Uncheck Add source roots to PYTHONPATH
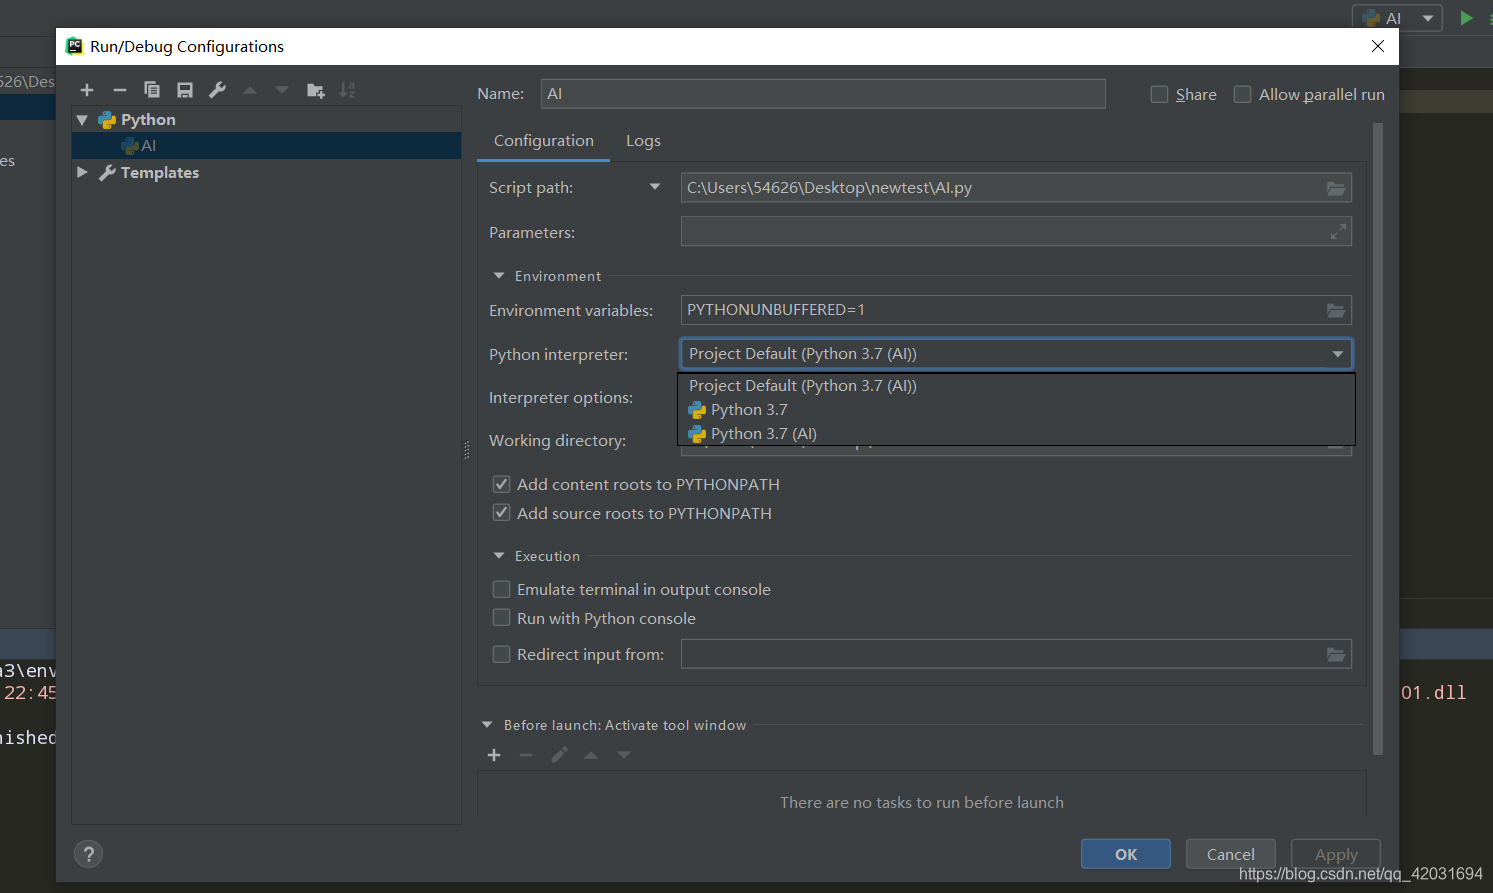This screenshot has width=1493, height=893. pyautogui.click(x=502, y=513)
